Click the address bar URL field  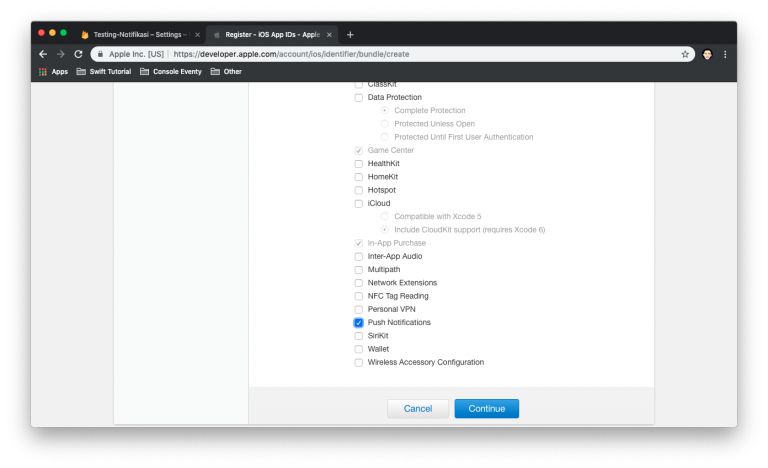400,54
